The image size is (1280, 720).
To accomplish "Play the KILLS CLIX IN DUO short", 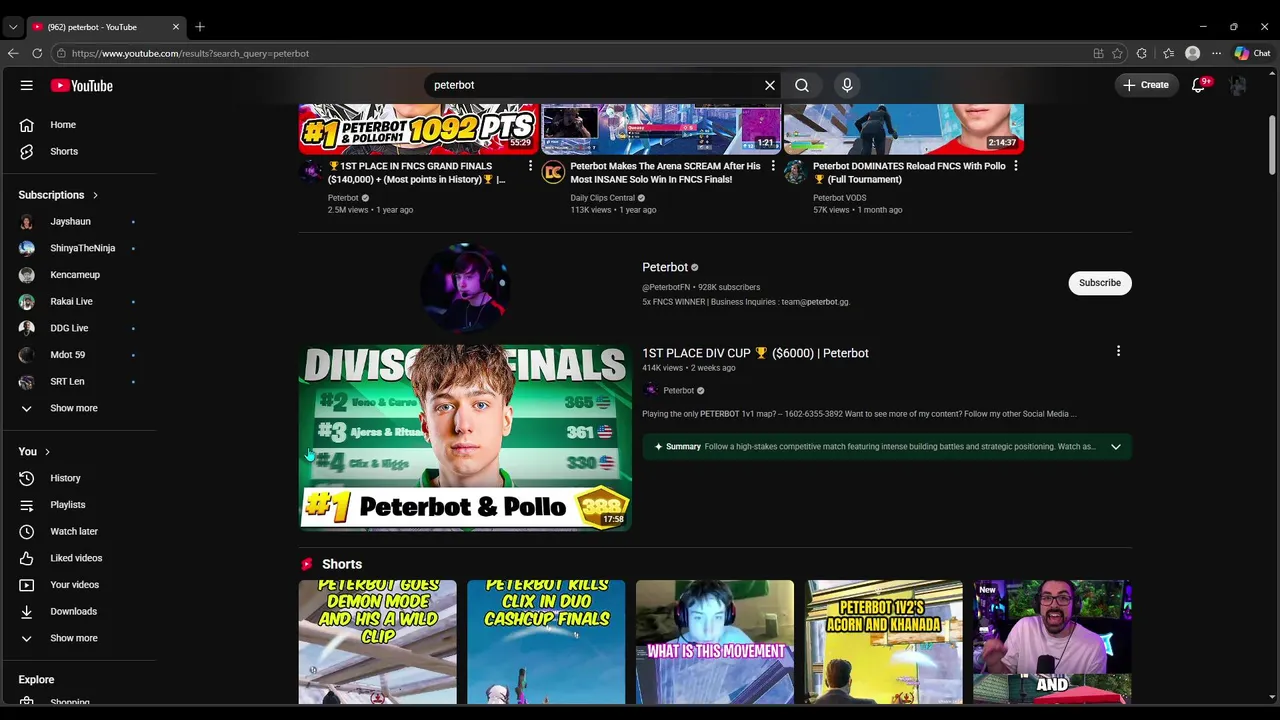I will click(x=546, y=642).
